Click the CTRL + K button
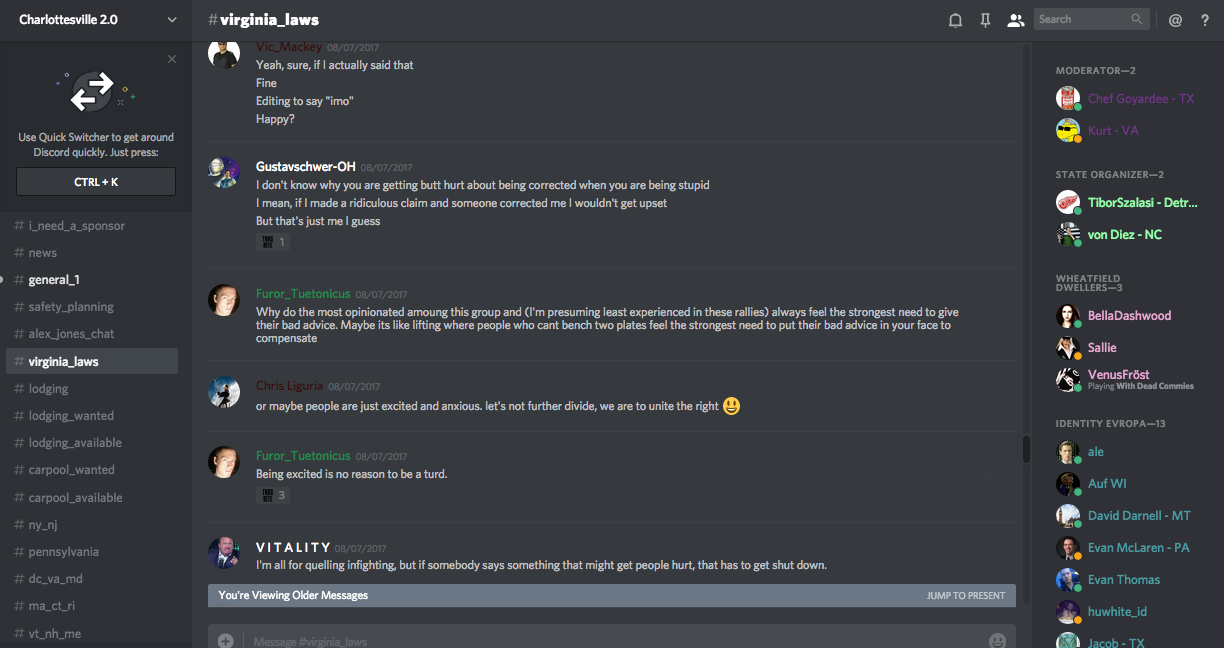The height and width of the screenshot is (648, 1224). (96, 182)
